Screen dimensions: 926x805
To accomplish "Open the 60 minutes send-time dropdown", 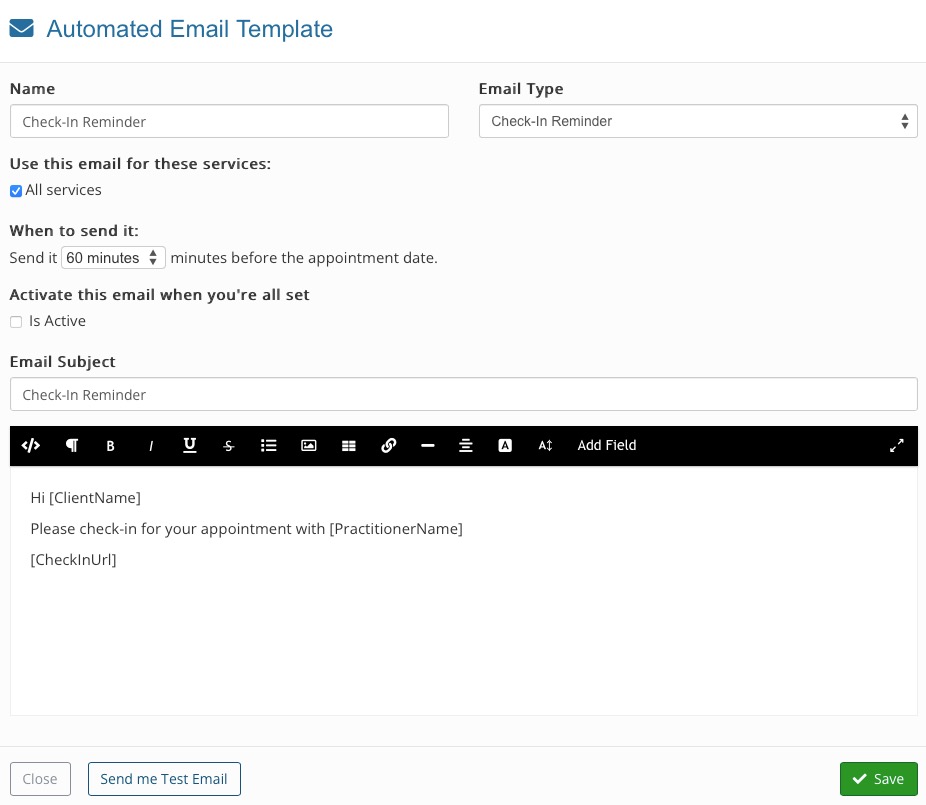I will coord(113,258).
